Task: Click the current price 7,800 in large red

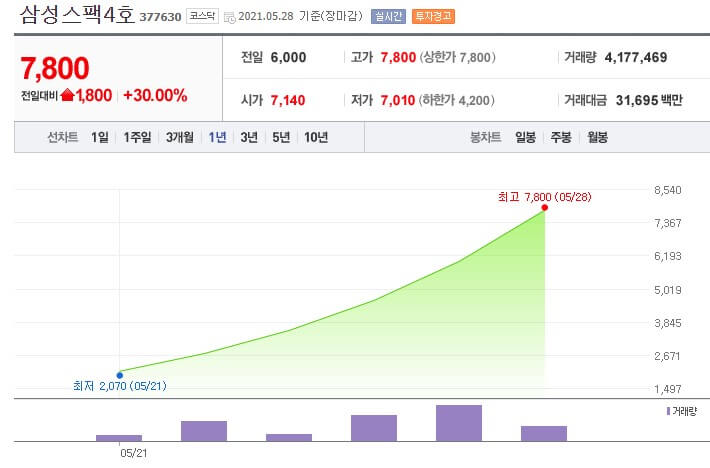Action: (x=55, y=68)
